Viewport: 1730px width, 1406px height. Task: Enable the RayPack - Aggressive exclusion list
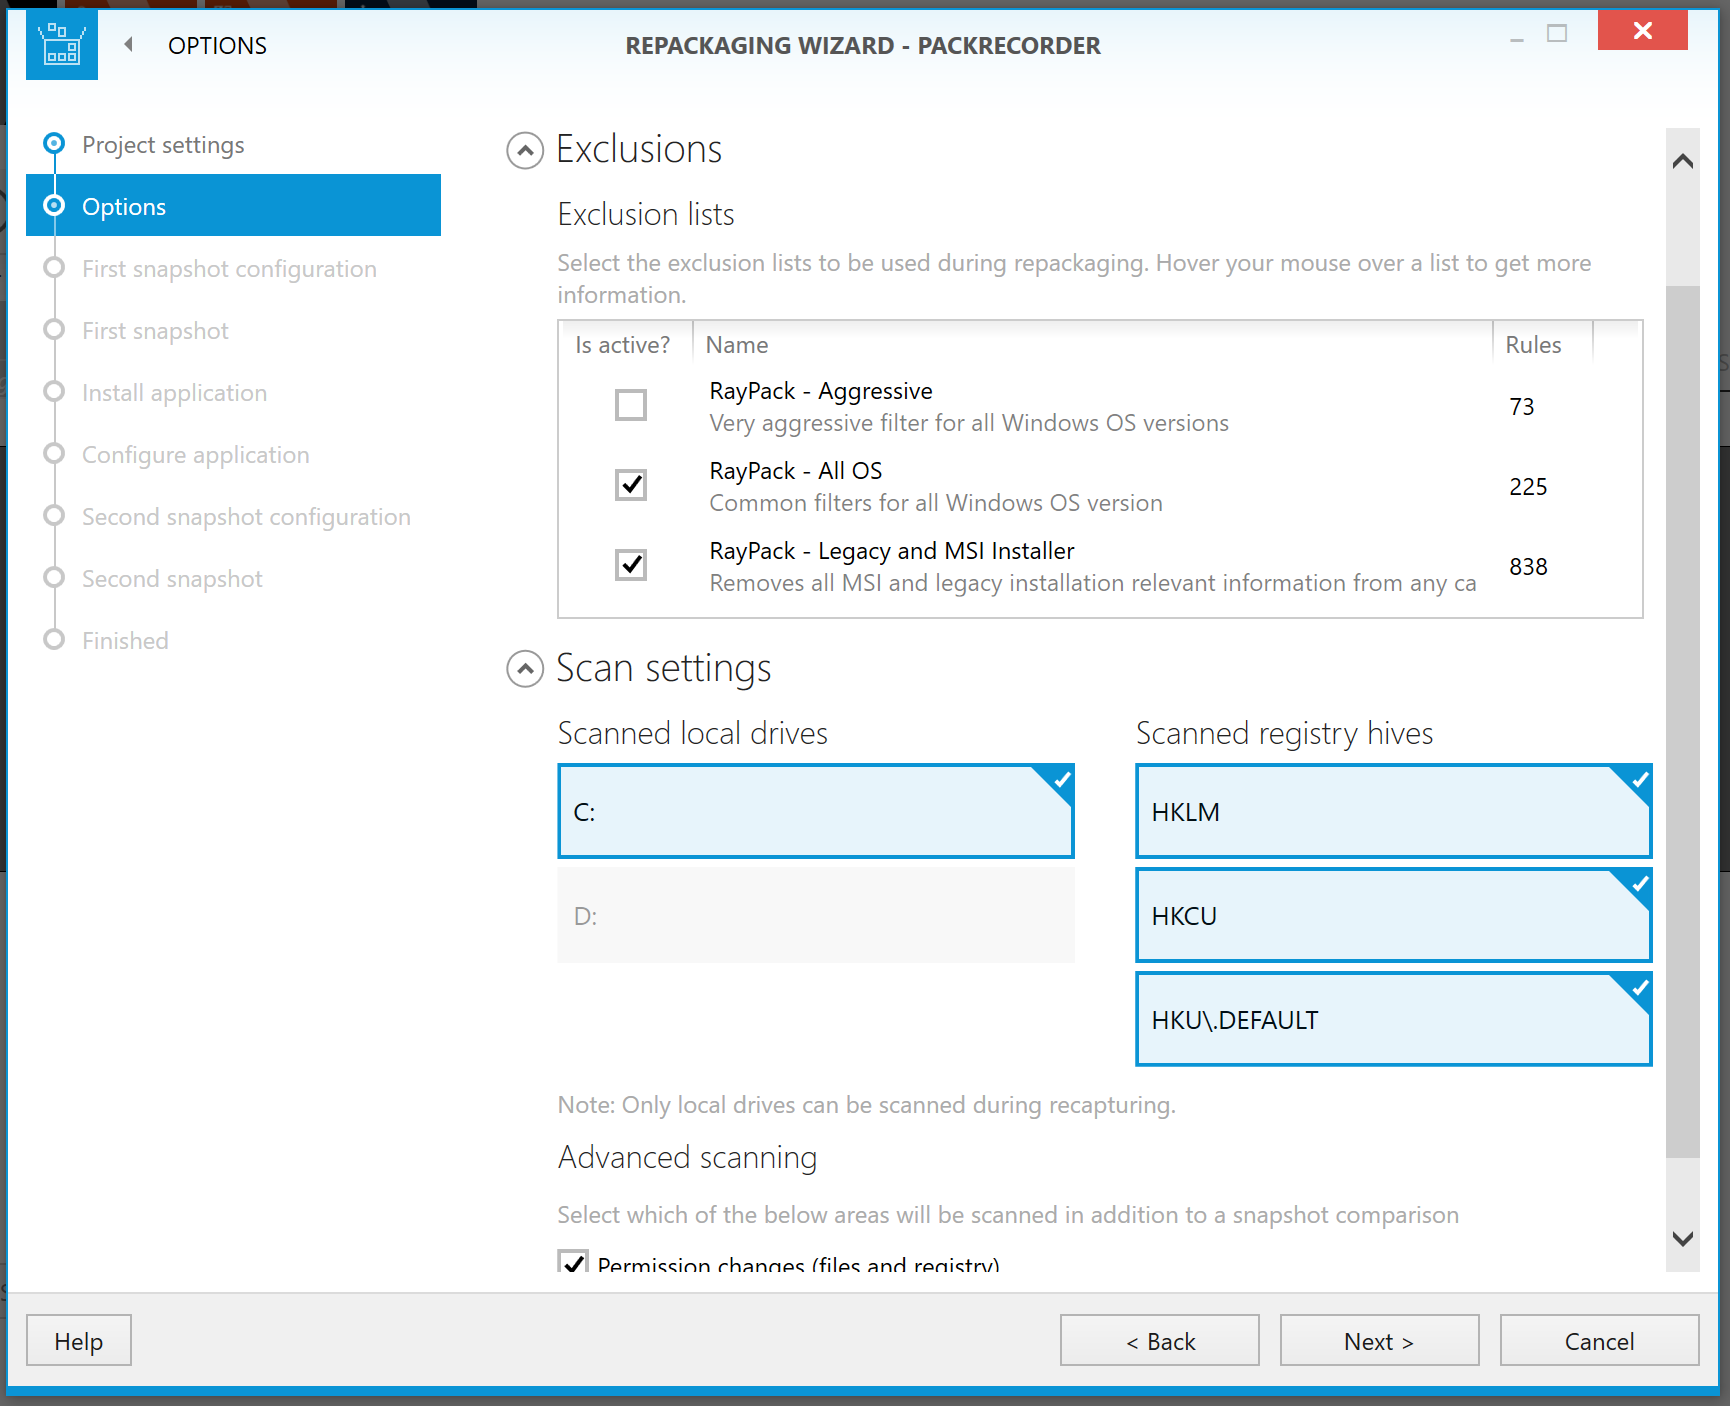[x=631, y=405]
